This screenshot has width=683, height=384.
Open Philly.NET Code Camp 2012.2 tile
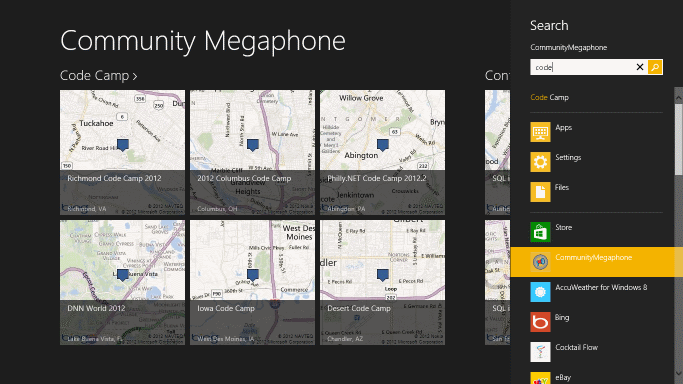tap(382, 152)
